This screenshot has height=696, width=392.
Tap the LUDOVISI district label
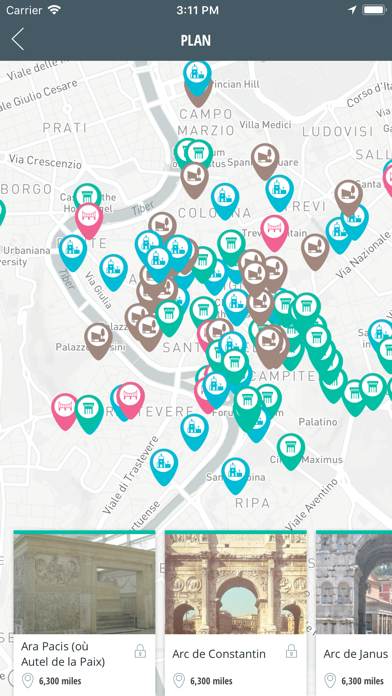[x=338, y=131]
